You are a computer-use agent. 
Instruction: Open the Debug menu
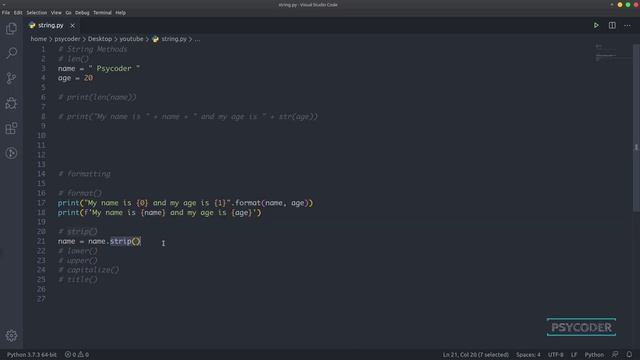click(82, 13)
